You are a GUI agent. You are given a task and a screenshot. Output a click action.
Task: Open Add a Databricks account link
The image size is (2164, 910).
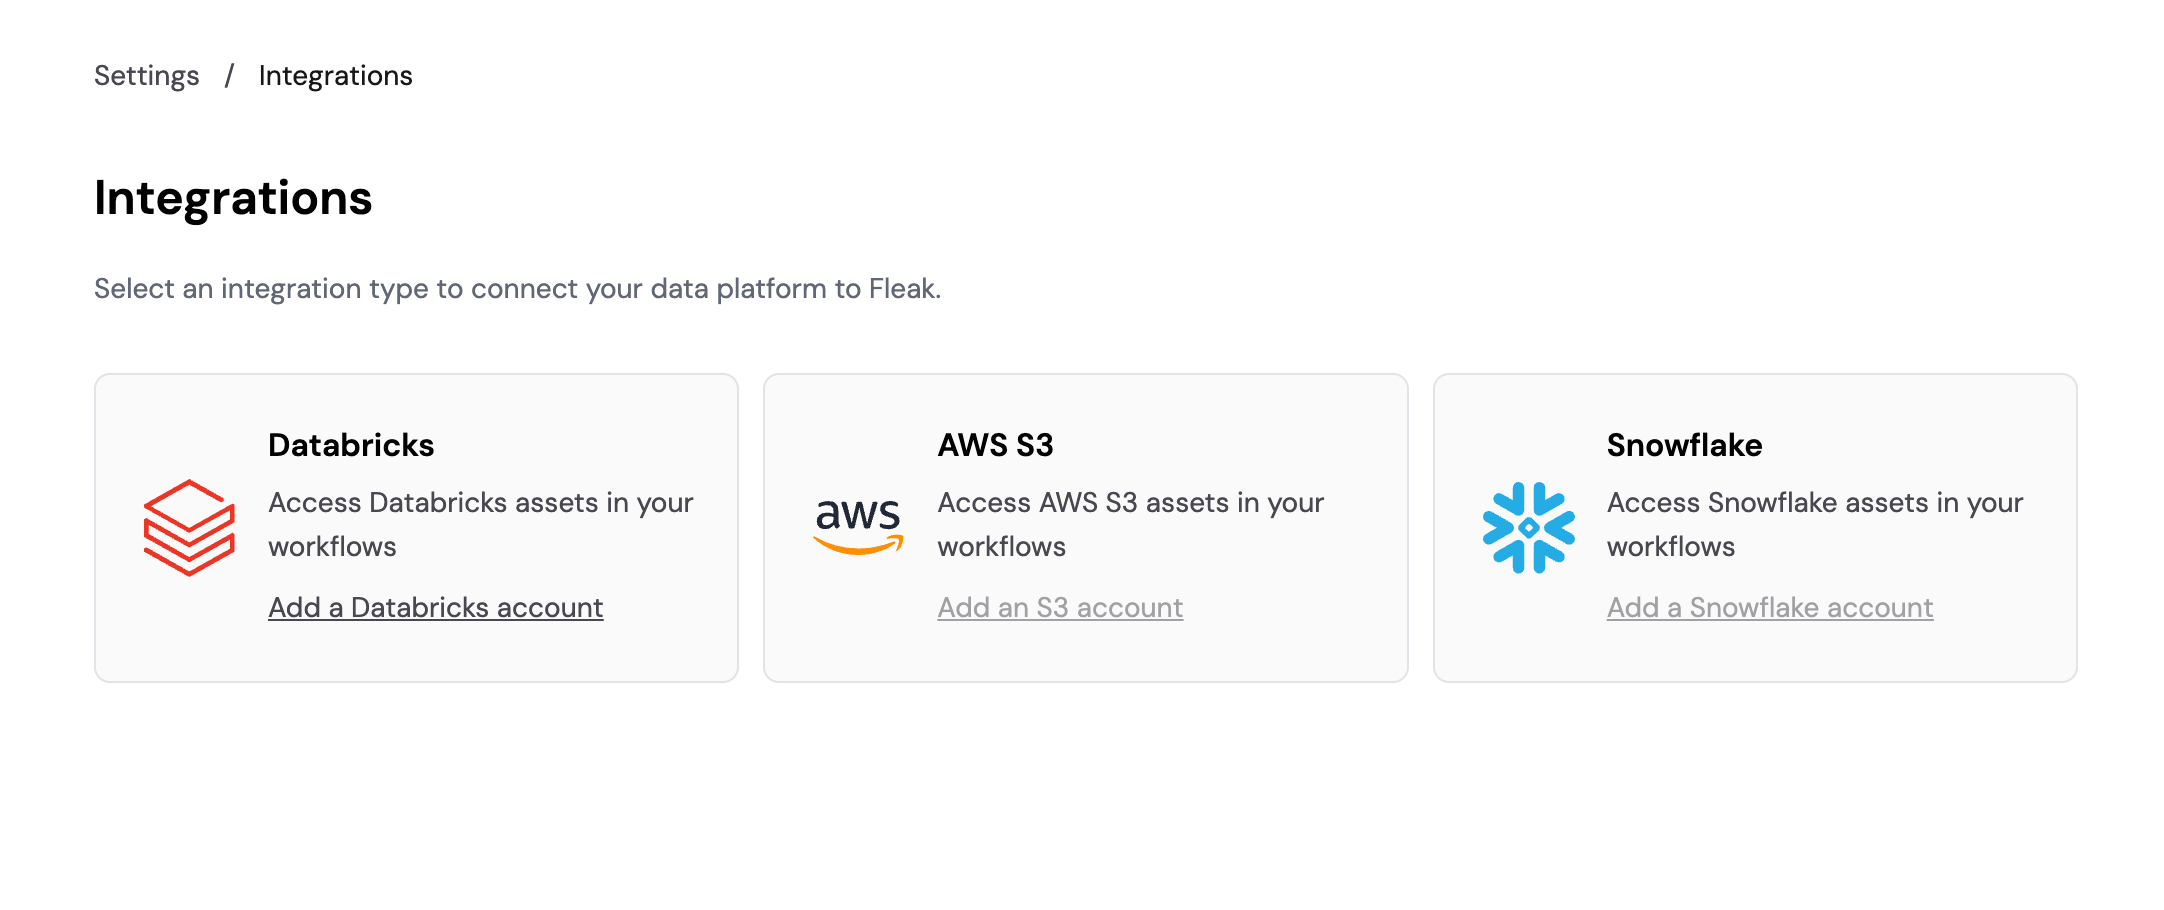pos(435,607)
